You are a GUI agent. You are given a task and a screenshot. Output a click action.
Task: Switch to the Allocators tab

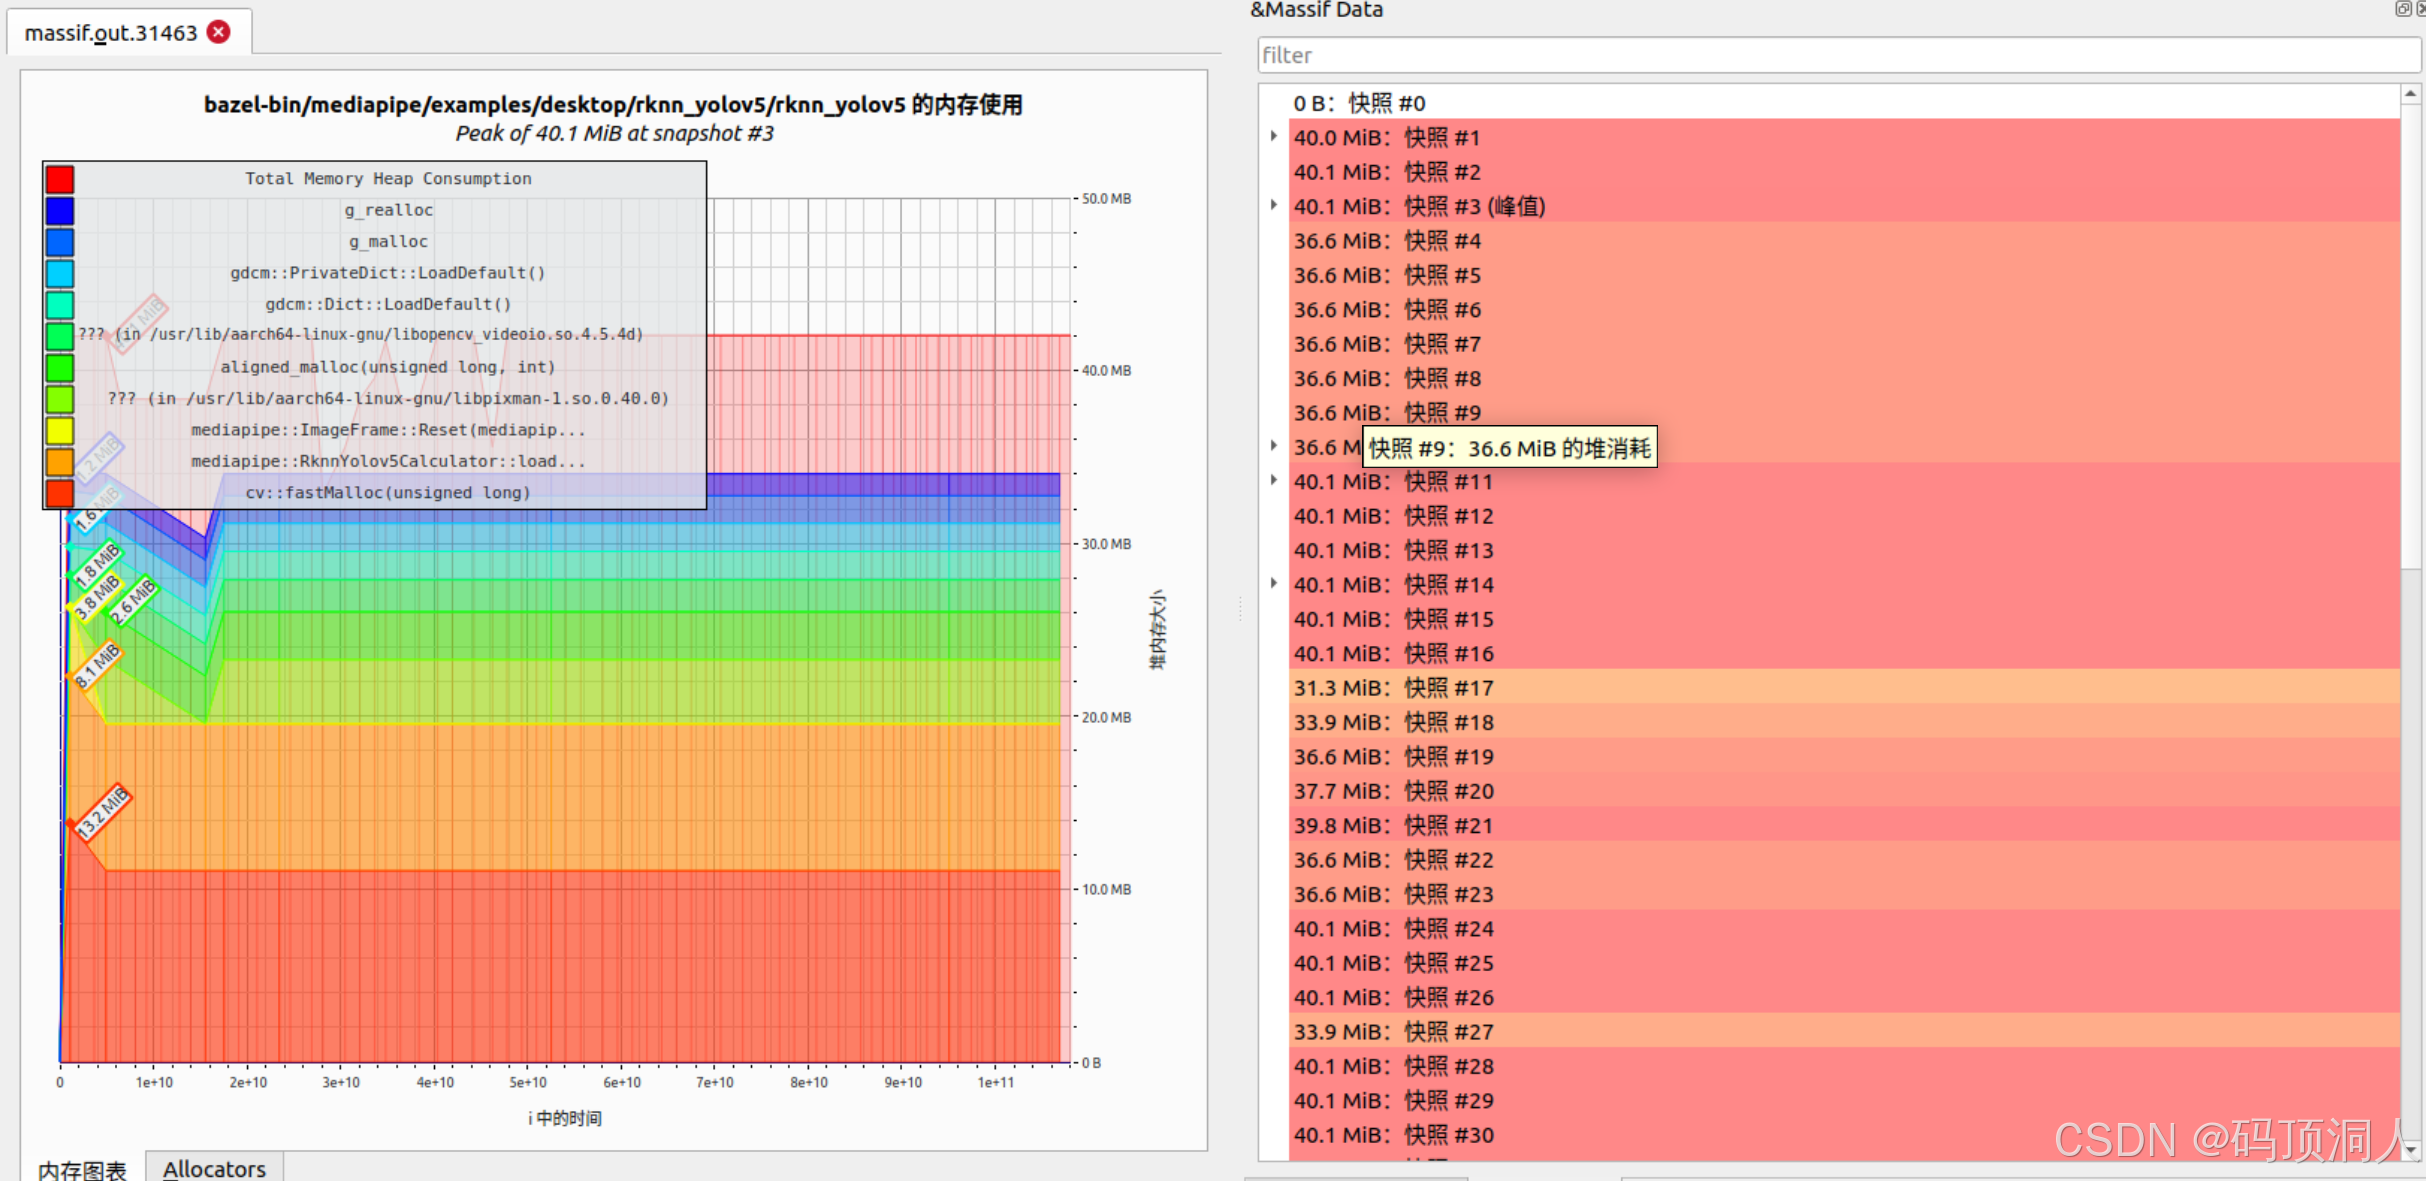click(214, 1168)
